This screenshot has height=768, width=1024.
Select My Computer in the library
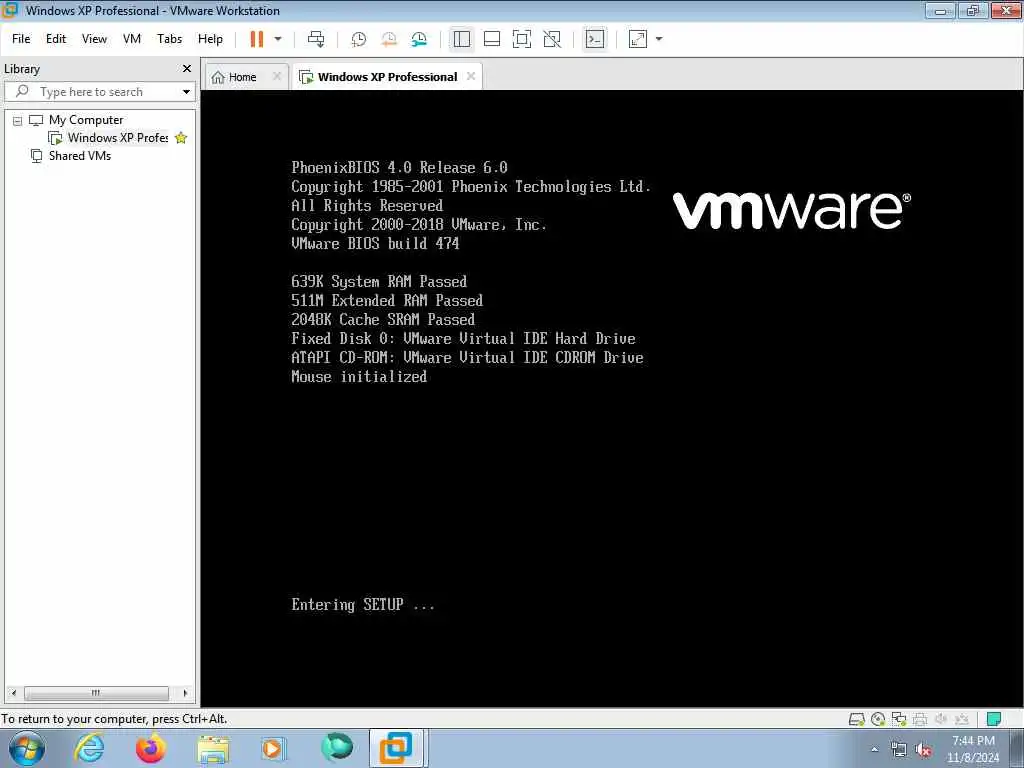(86, 120)
